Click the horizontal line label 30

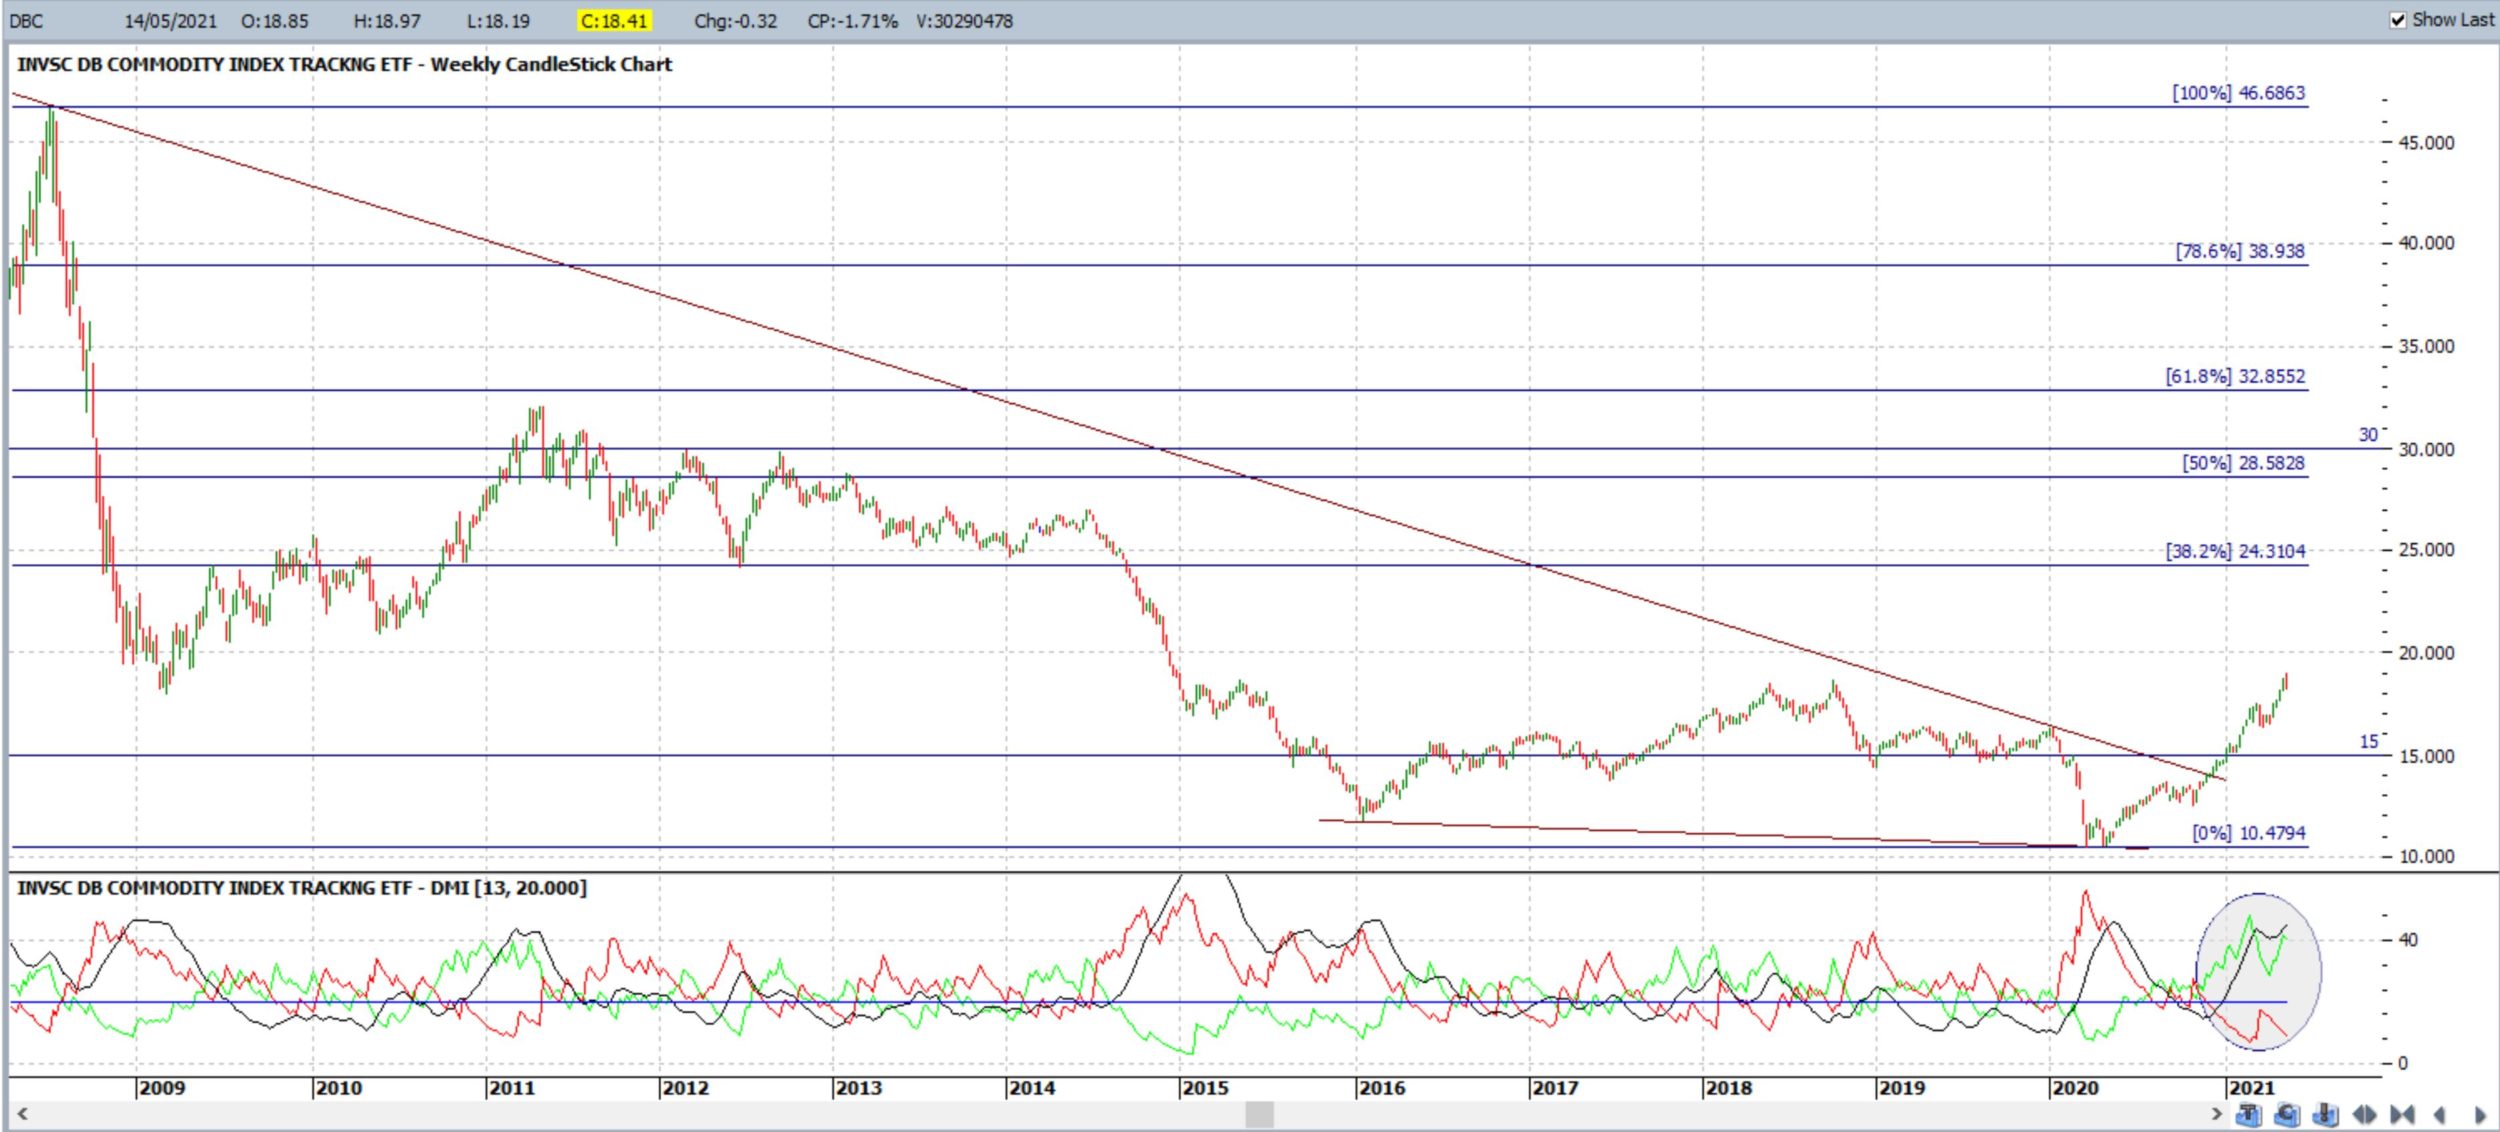tap(2368, 435)
